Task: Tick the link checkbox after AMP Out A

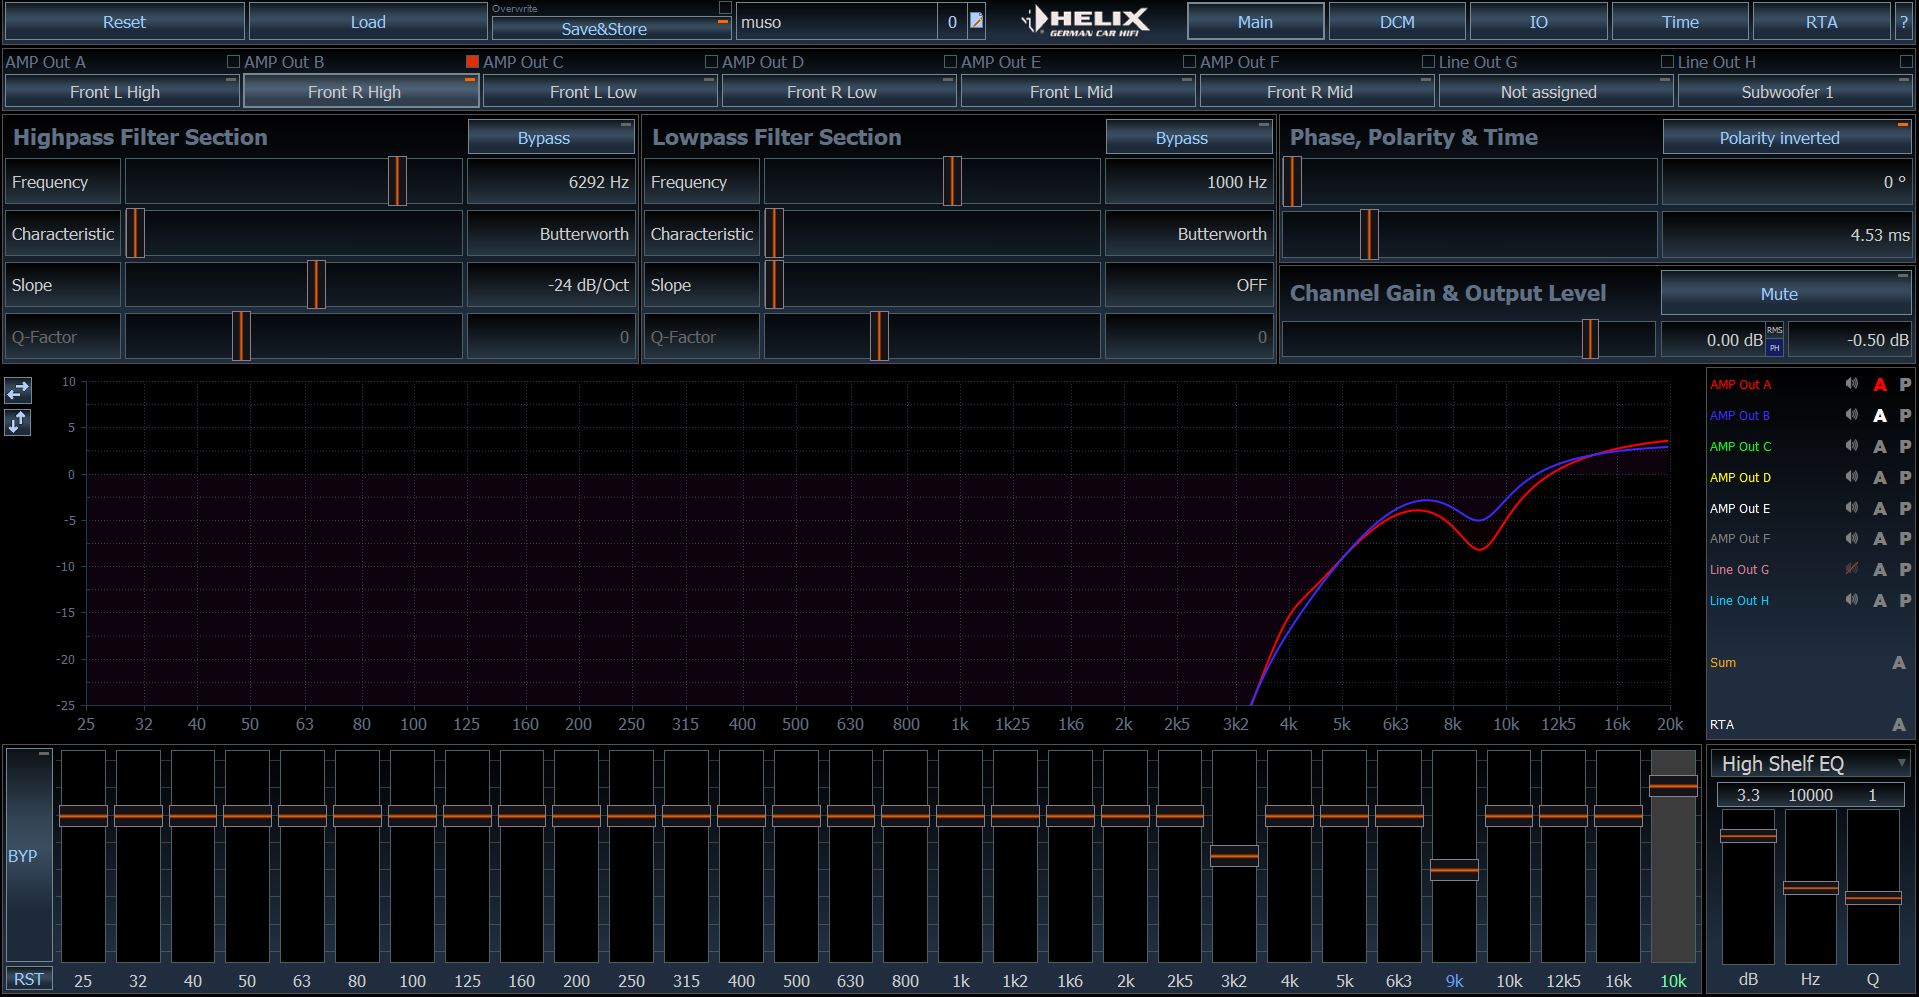Action: coord(233,62)
